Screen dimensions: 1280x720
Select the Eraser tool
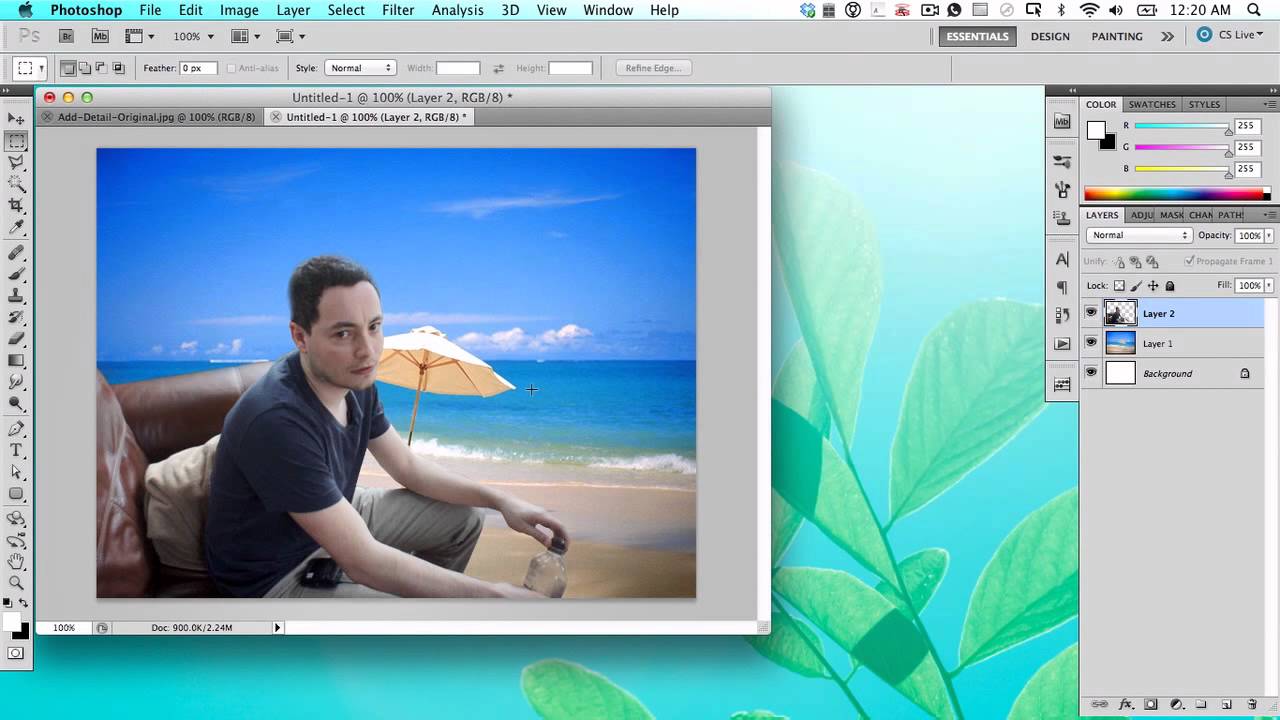[x=16, y=339]
